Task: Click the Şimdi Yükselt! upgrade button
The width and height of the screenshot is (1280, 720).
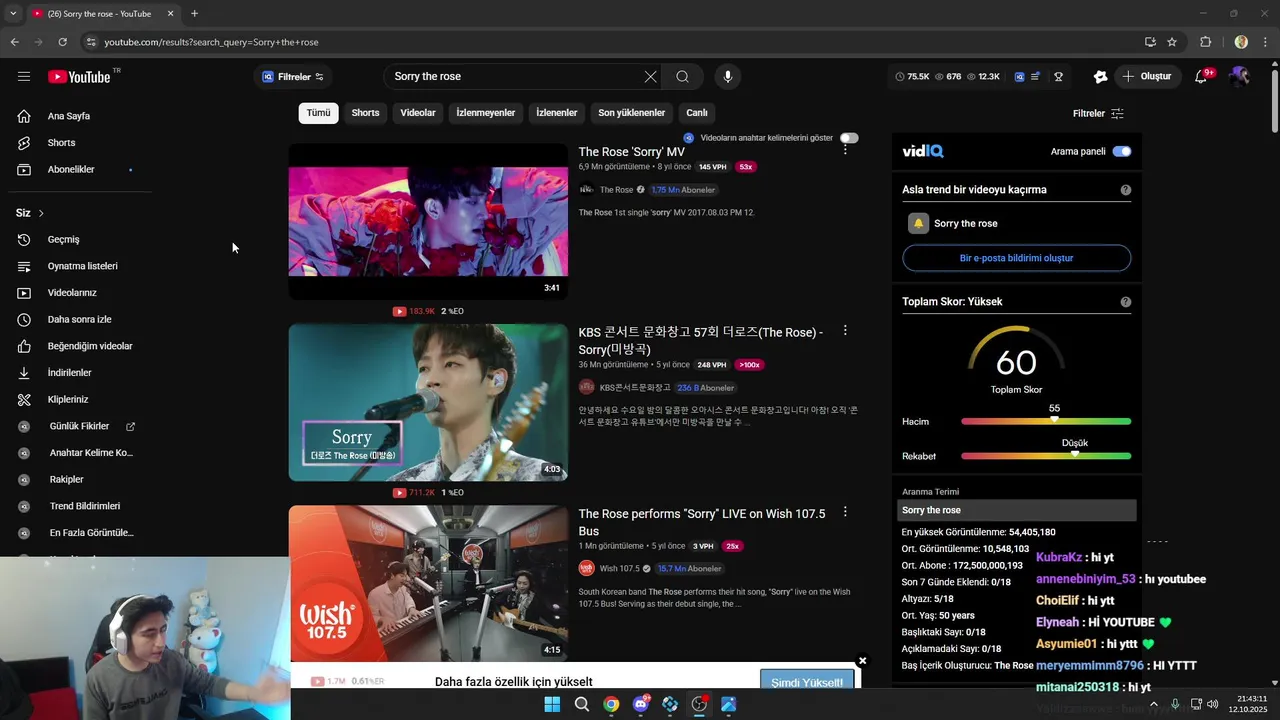Action: 806,682
